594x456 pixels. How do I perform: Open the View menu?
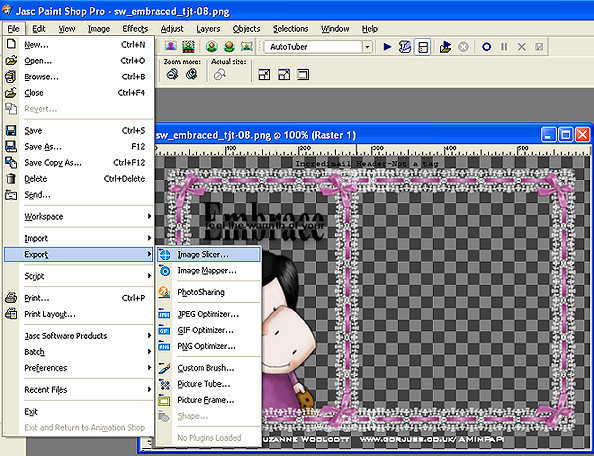(67, 29)
